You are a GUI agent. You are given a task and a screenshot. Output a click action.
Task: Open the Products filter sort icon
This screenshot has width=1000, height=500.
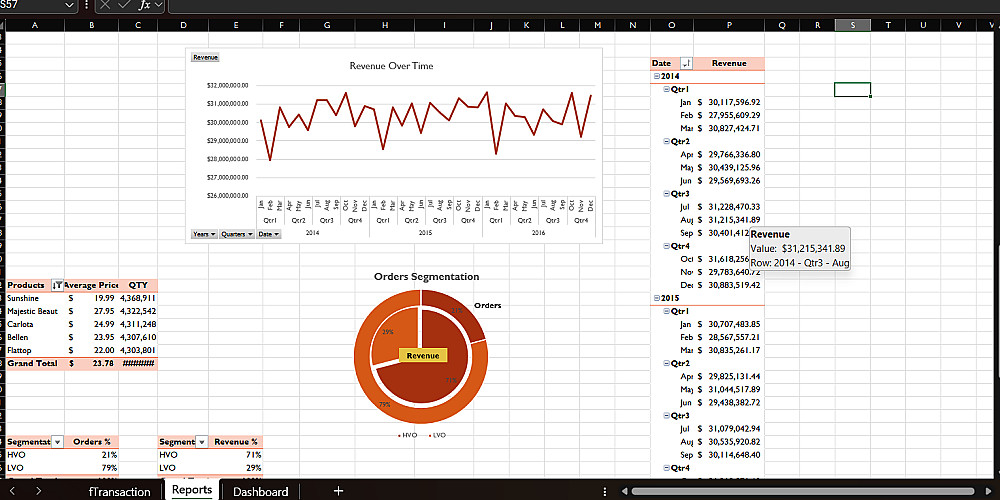coord(57,285)
